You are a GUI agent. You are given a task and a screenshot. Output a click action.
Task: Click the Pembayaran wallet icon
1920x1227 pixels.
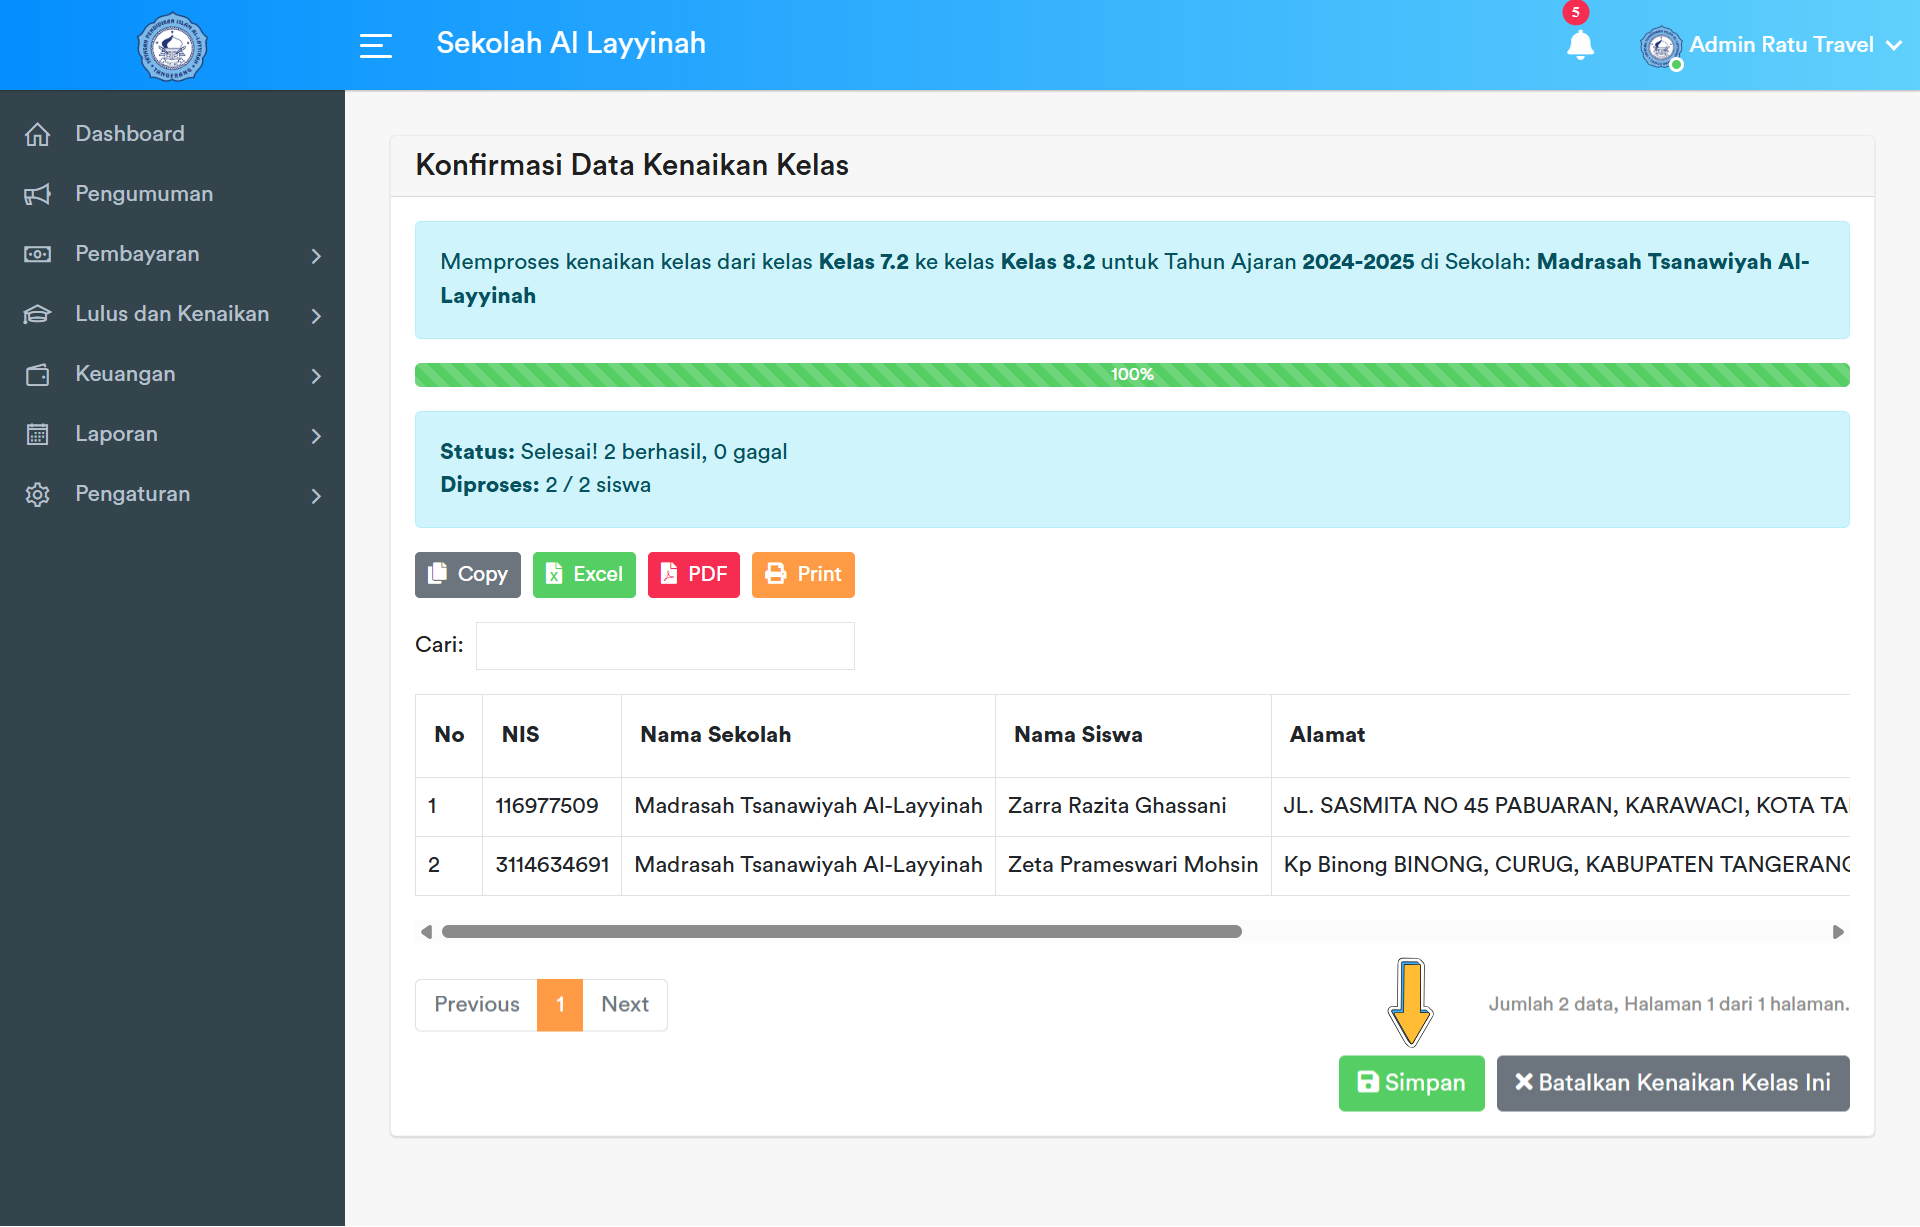click(x=37, y=254)
